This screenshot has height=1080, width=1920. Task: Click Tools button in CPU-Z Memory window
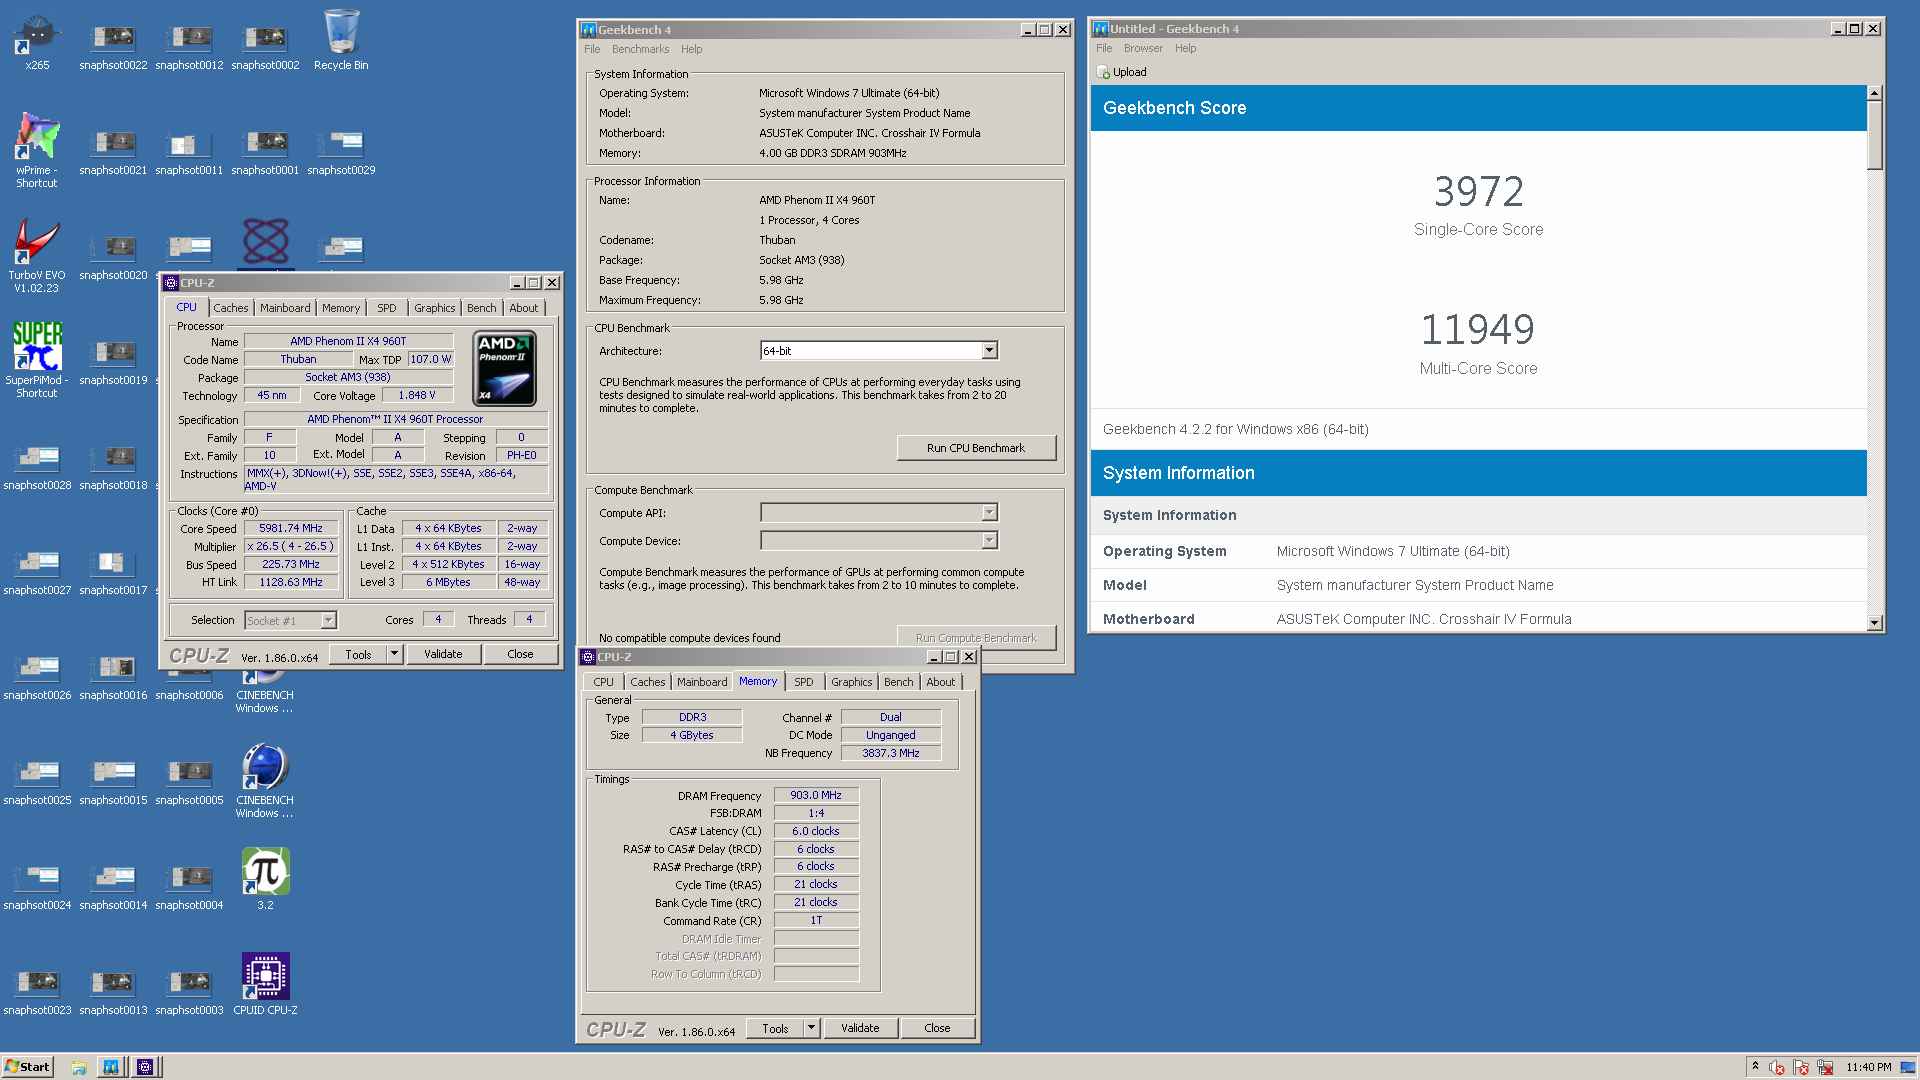(x=775, y=1028)
